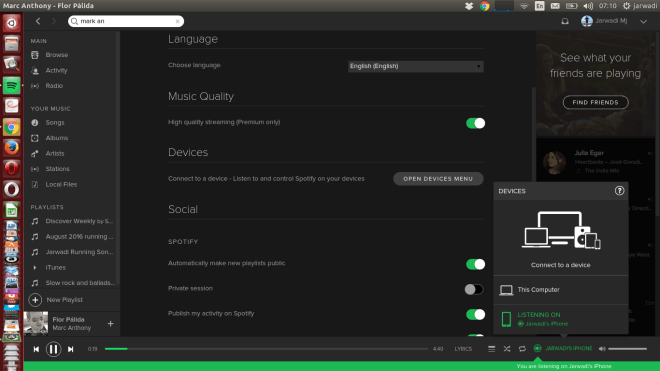Open Local Files in the sidebar
This screenshot has width=660, height=371.
61,184
